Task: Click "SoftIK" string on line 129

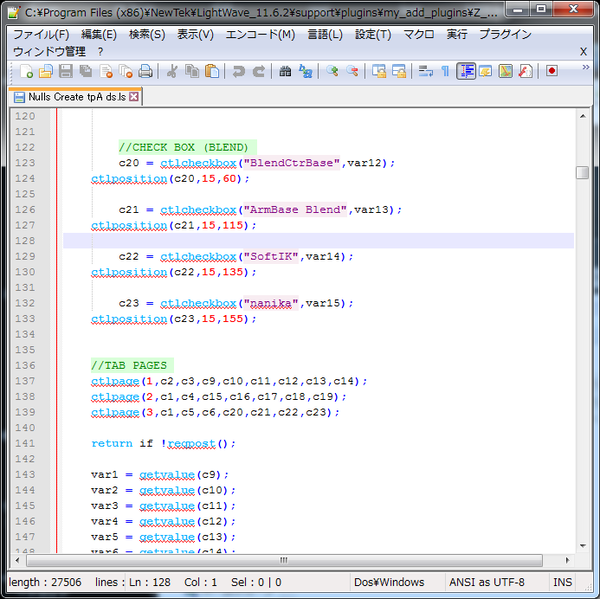Action: [271, 256]
